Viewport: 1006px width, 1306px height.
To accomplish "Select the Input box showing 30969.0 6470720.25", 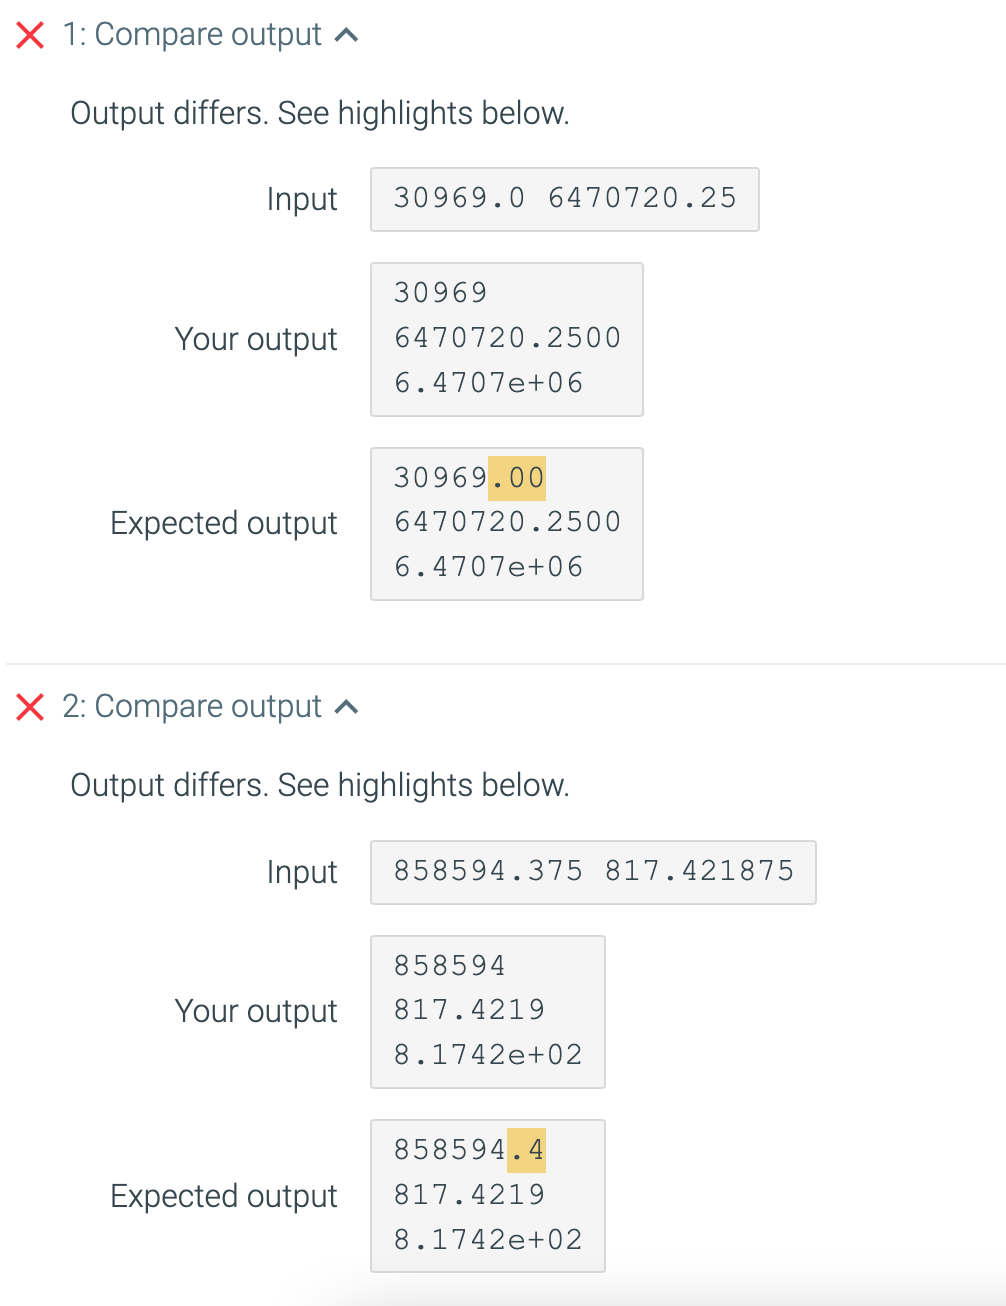I will (564, 199).
